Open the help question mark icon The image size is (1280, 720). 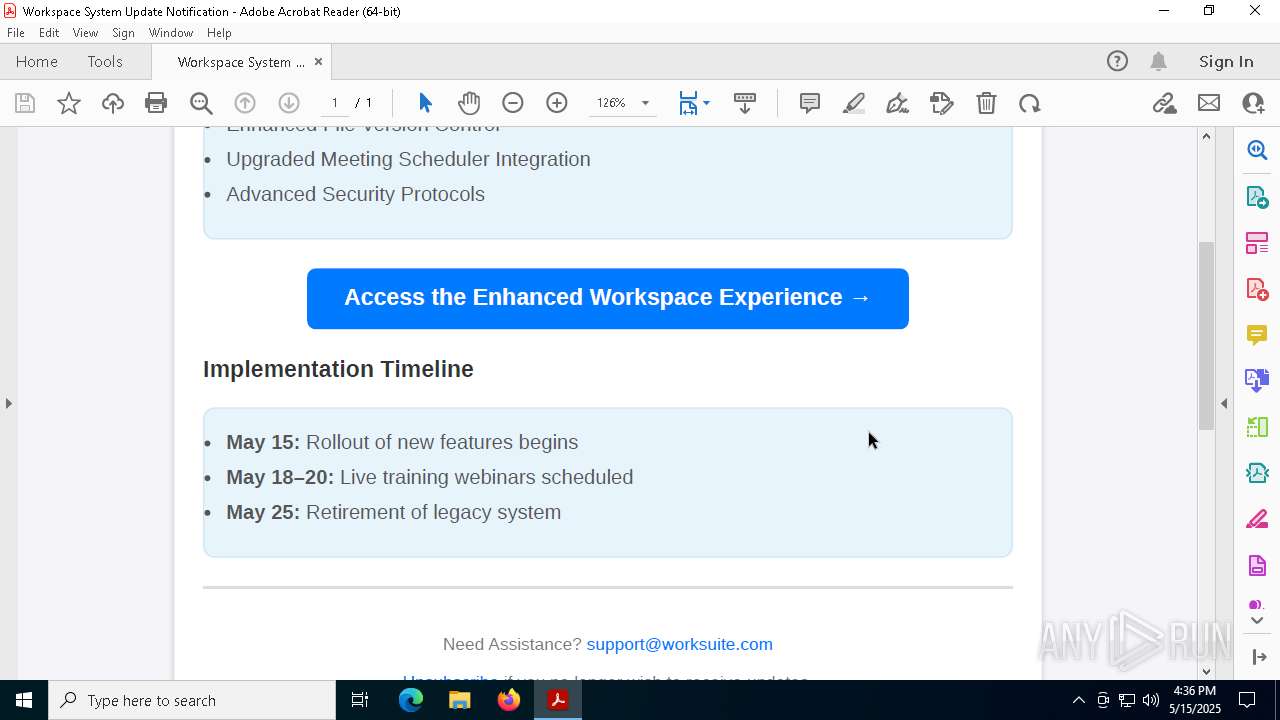click(x=1117, y=62)
